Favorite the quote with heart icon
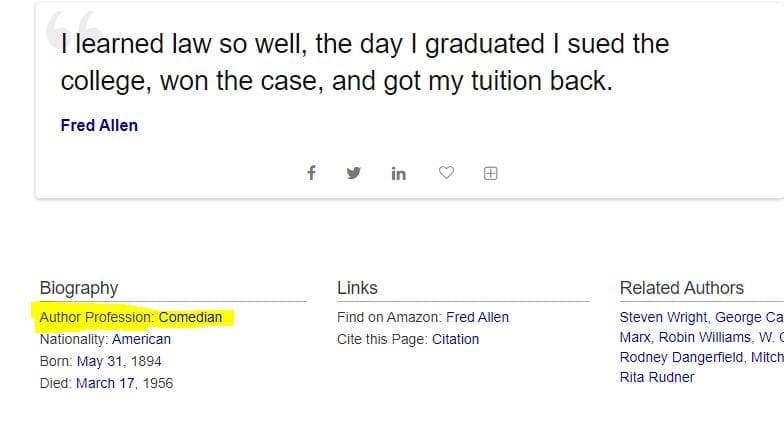Viewport: 784px width, 427px height. pos(447,173)
